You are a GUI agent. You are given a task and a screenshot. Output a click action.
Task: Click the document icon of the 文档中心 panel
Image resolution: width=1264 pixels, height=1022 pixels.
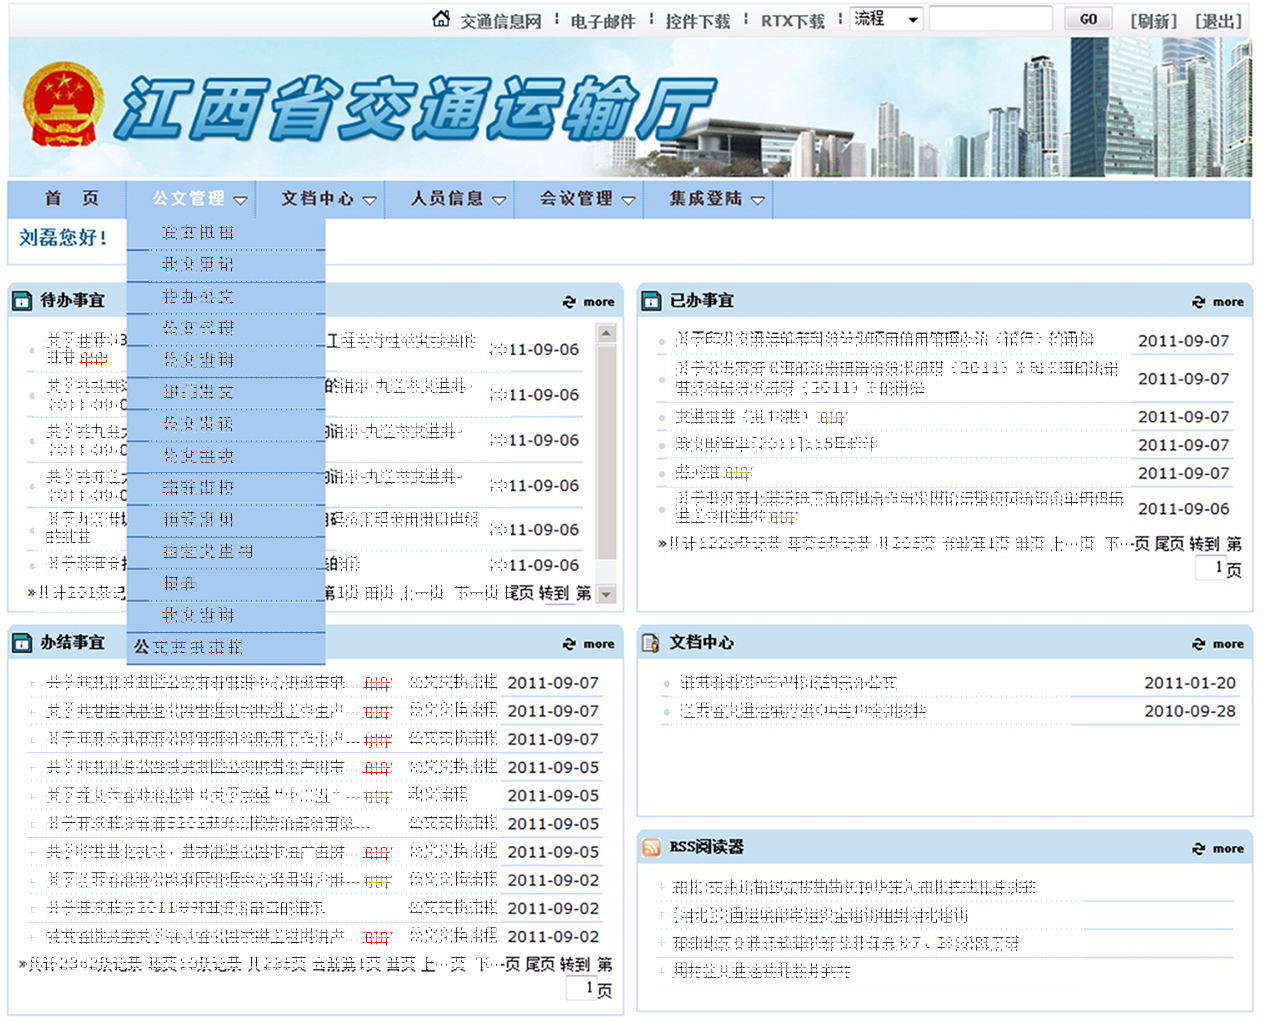(x=651, y=642)
